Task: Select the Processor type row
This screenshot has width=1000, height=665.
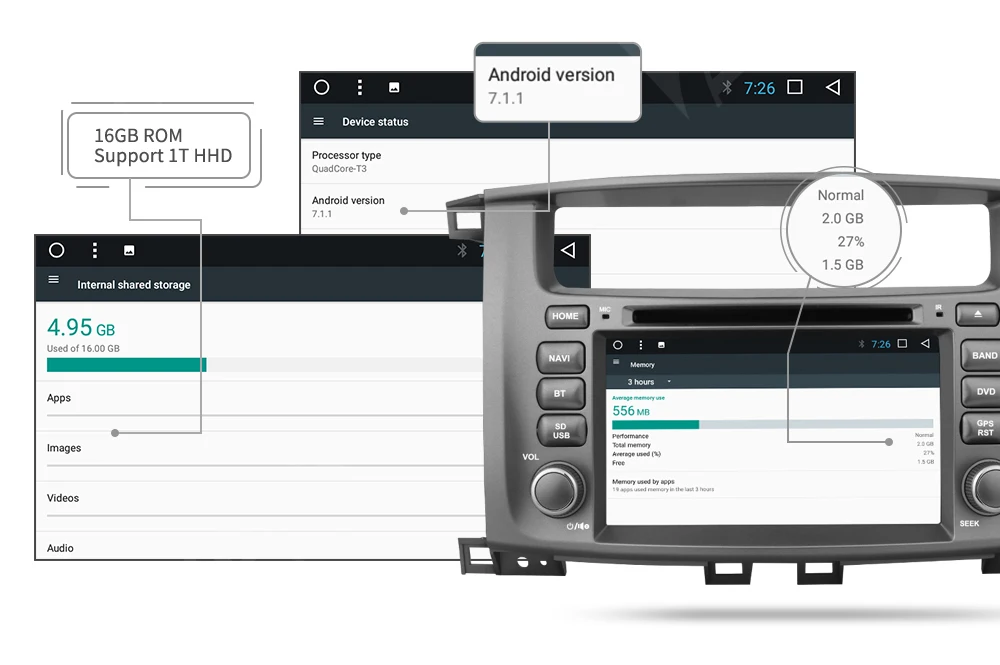Action: tap(577, 161)
